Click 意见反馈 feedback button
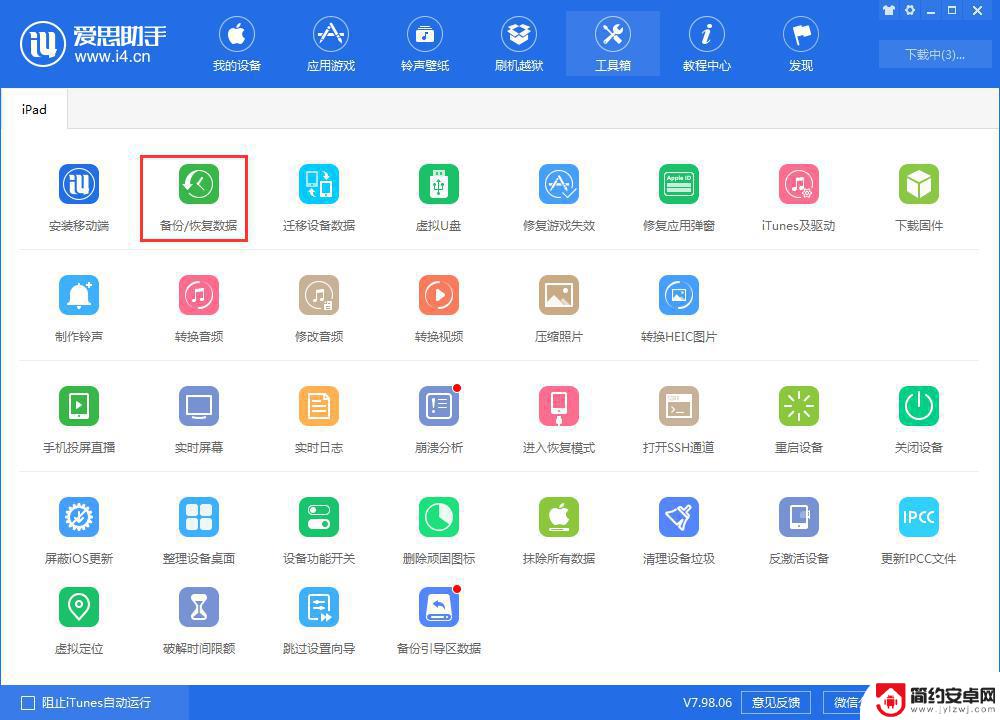 point(776,703)
